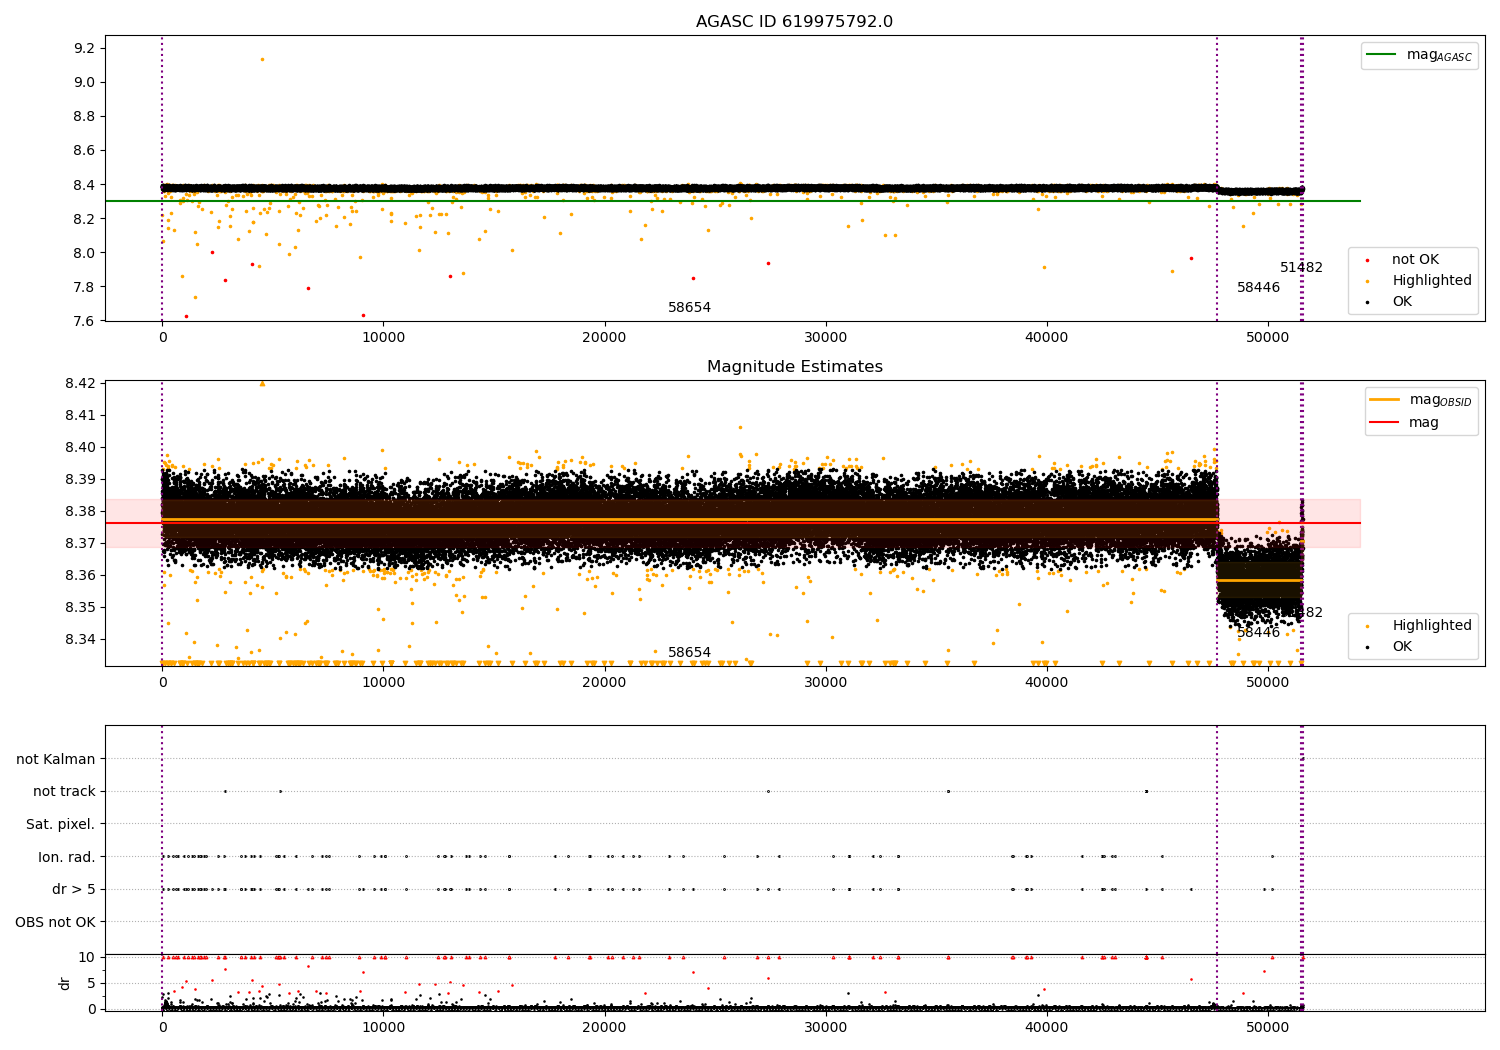Viewport: 1500px width, 1050px height.
Task: Click the "8.8" y-axis tick label
Action: click(85, 117)
